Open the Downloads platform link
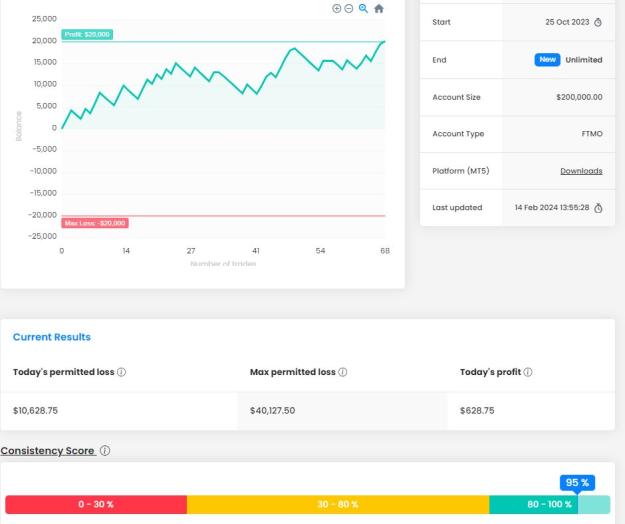This screenshot has height=524, width=625. click(581, 171)
